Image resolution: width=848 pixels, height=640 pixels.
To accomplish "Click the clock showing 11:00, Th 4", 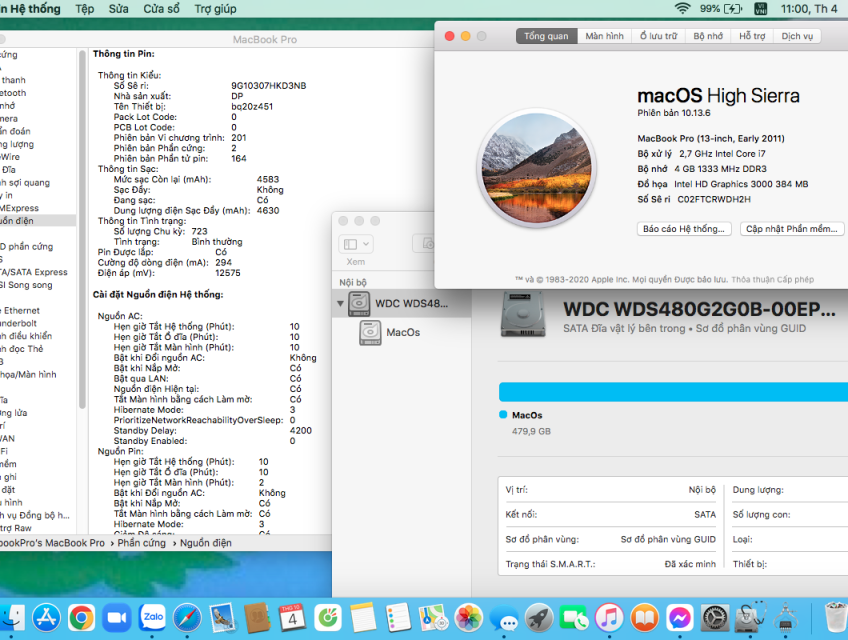I will coord(809,9).
